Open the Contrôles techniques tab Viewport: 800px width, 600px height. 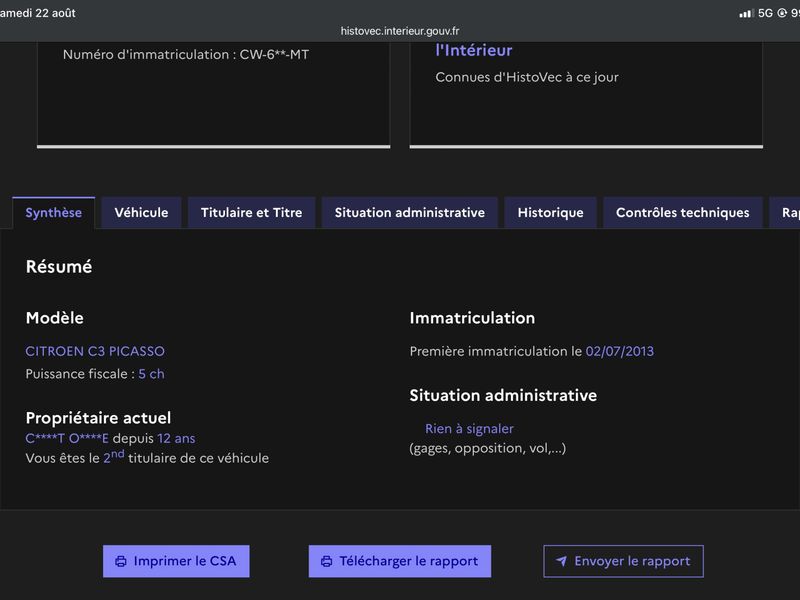[x=683, y=213]
